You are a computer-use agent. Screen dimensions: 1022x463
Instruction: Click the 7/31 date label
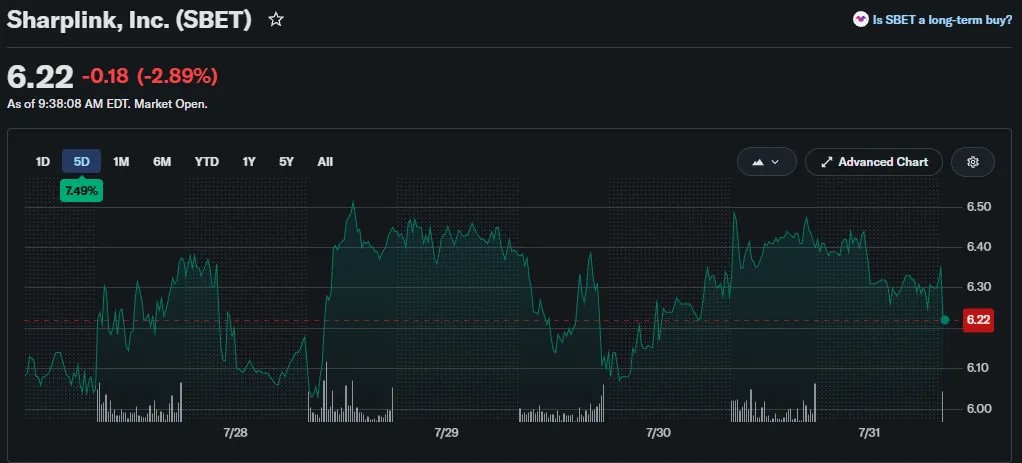tap(870, 433)
